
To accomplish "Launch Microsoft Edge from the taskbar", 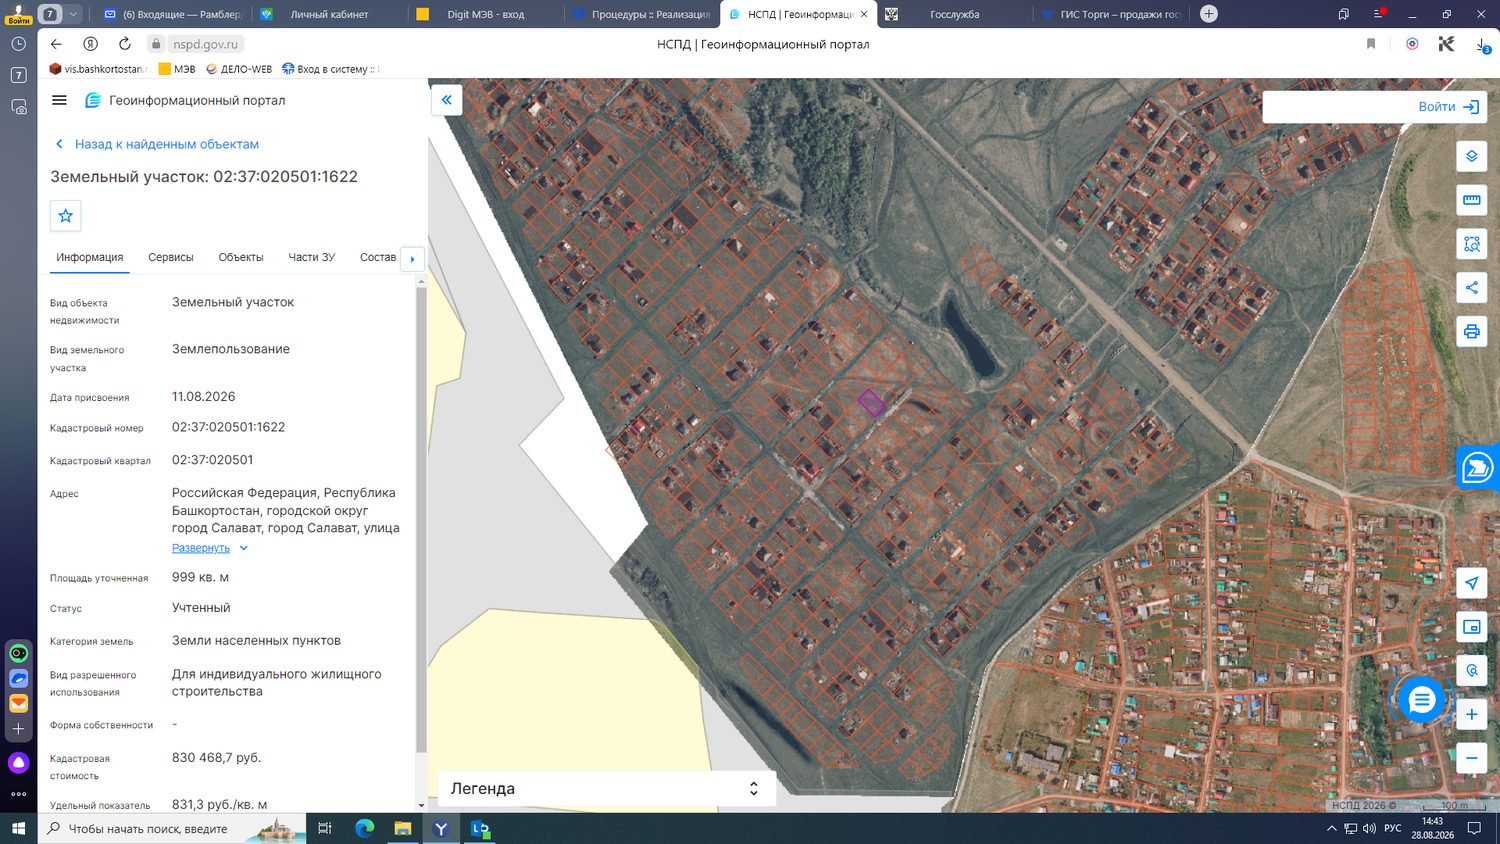I will click(364, 829).
